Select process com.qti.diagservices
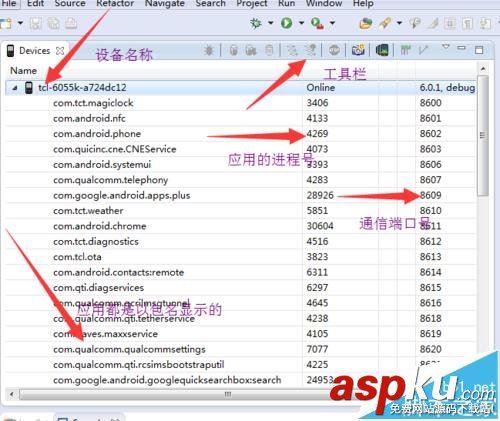The width and height of the screenshot is (500, 421). pos(99,287)
